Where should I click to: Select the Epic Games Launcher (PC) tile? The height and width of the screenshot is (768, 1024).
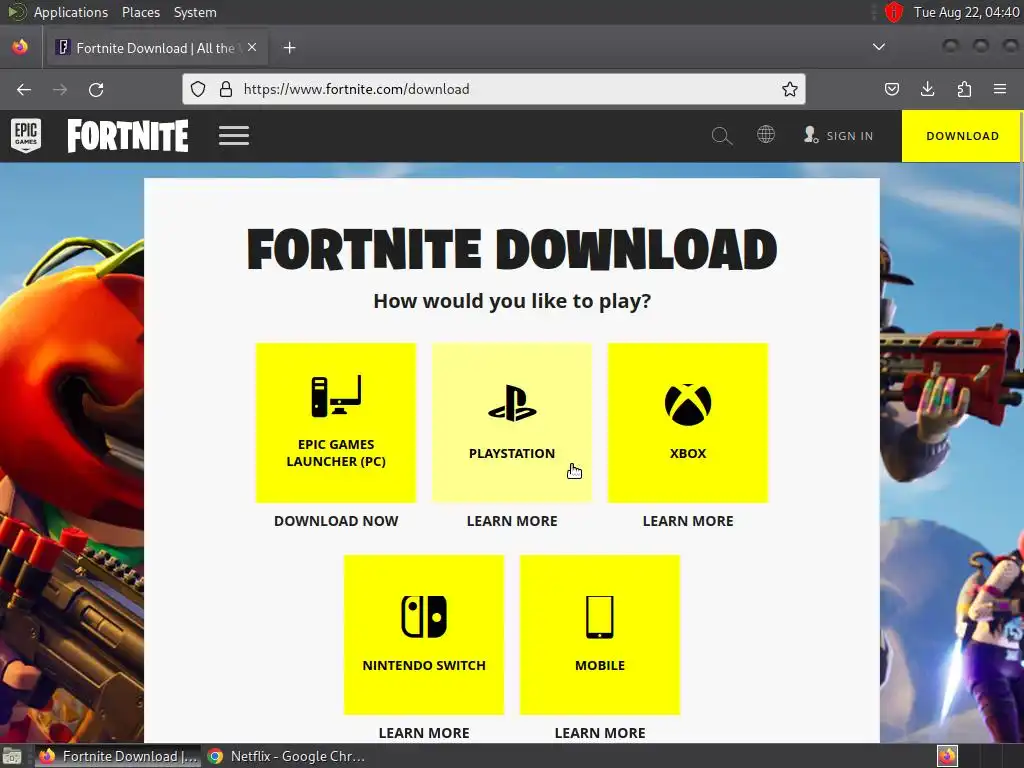336,423
